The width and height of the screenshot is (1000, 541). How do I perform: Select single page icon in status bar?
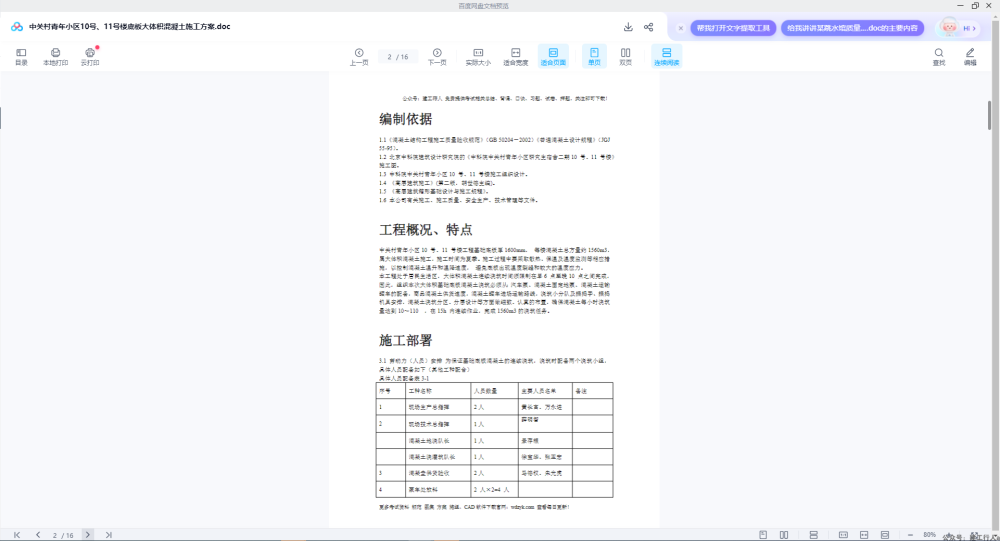tap(763, 535)
